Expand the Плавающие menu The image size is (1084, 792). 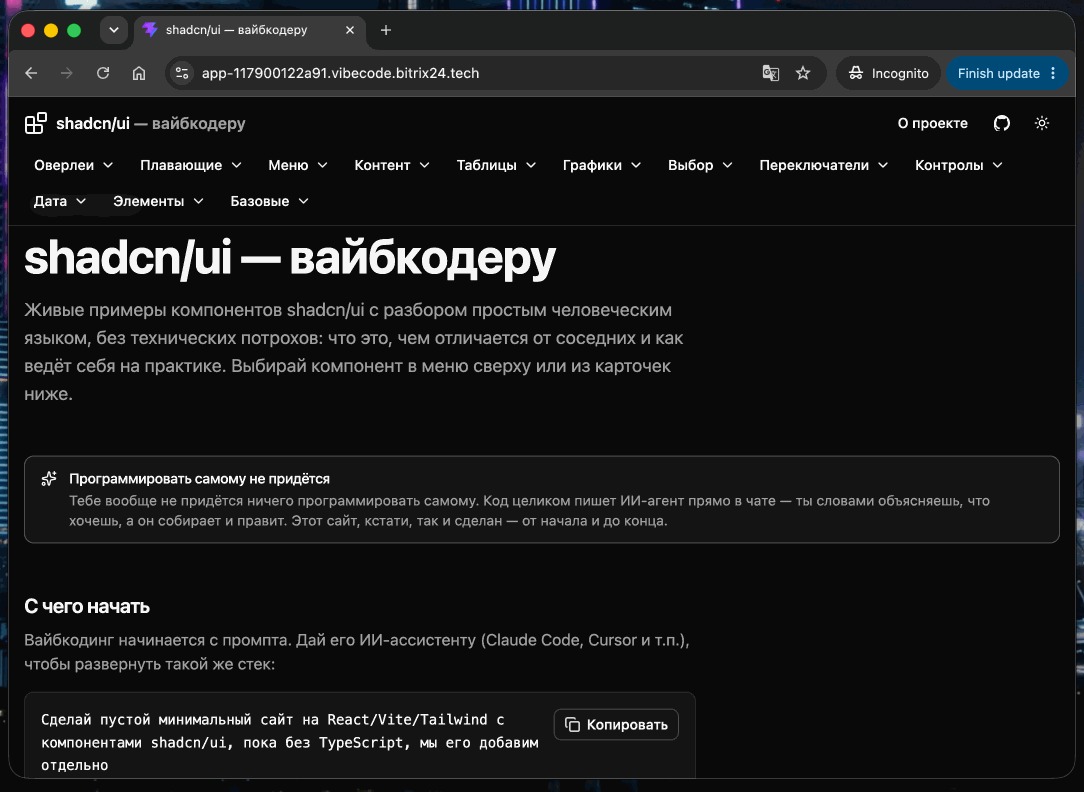(191, 165)
